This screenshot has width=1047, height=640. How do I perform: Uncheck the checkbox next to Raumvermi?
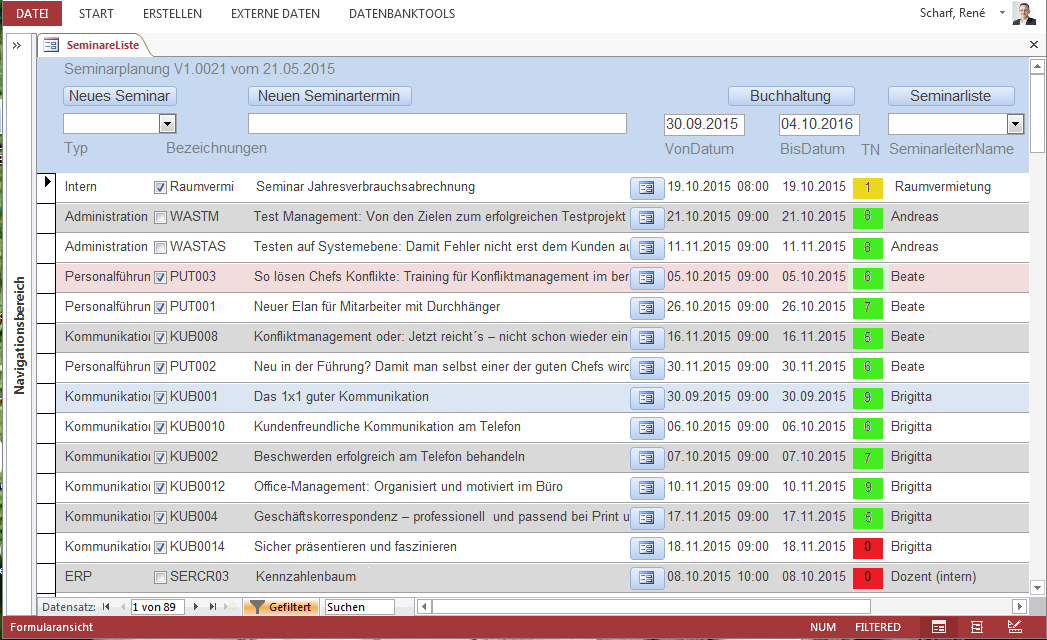tap(160, 187)
